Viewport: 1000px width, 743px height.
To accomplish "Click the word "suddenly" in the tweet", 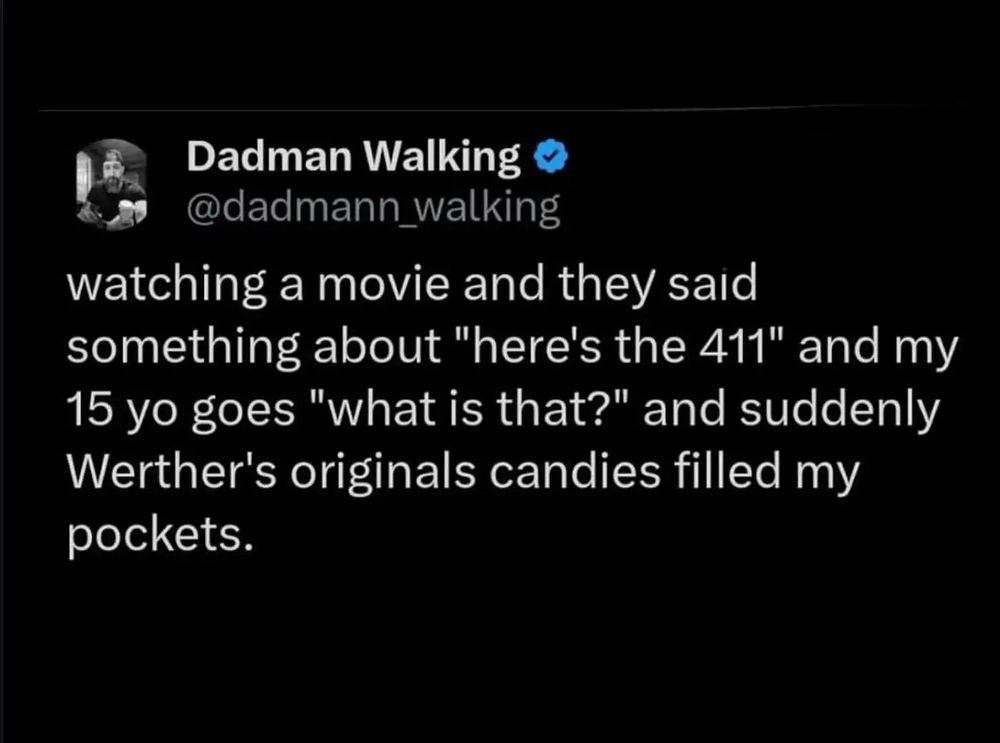I will pyautogui.click(x=840, y=410).
